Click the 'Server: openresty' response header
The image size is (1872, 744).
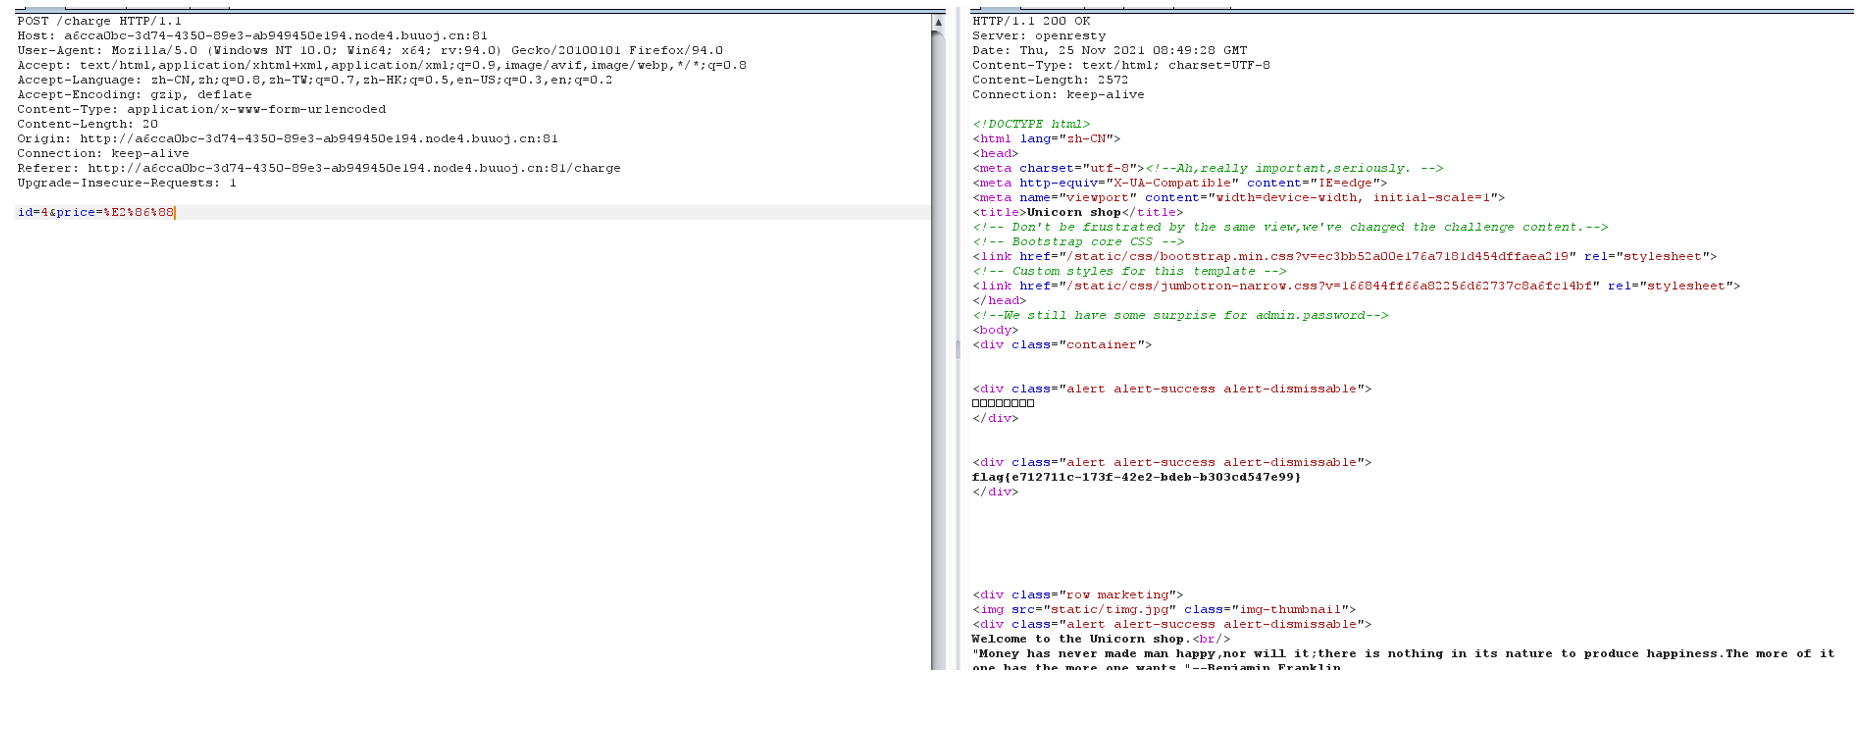(1039, 36)
